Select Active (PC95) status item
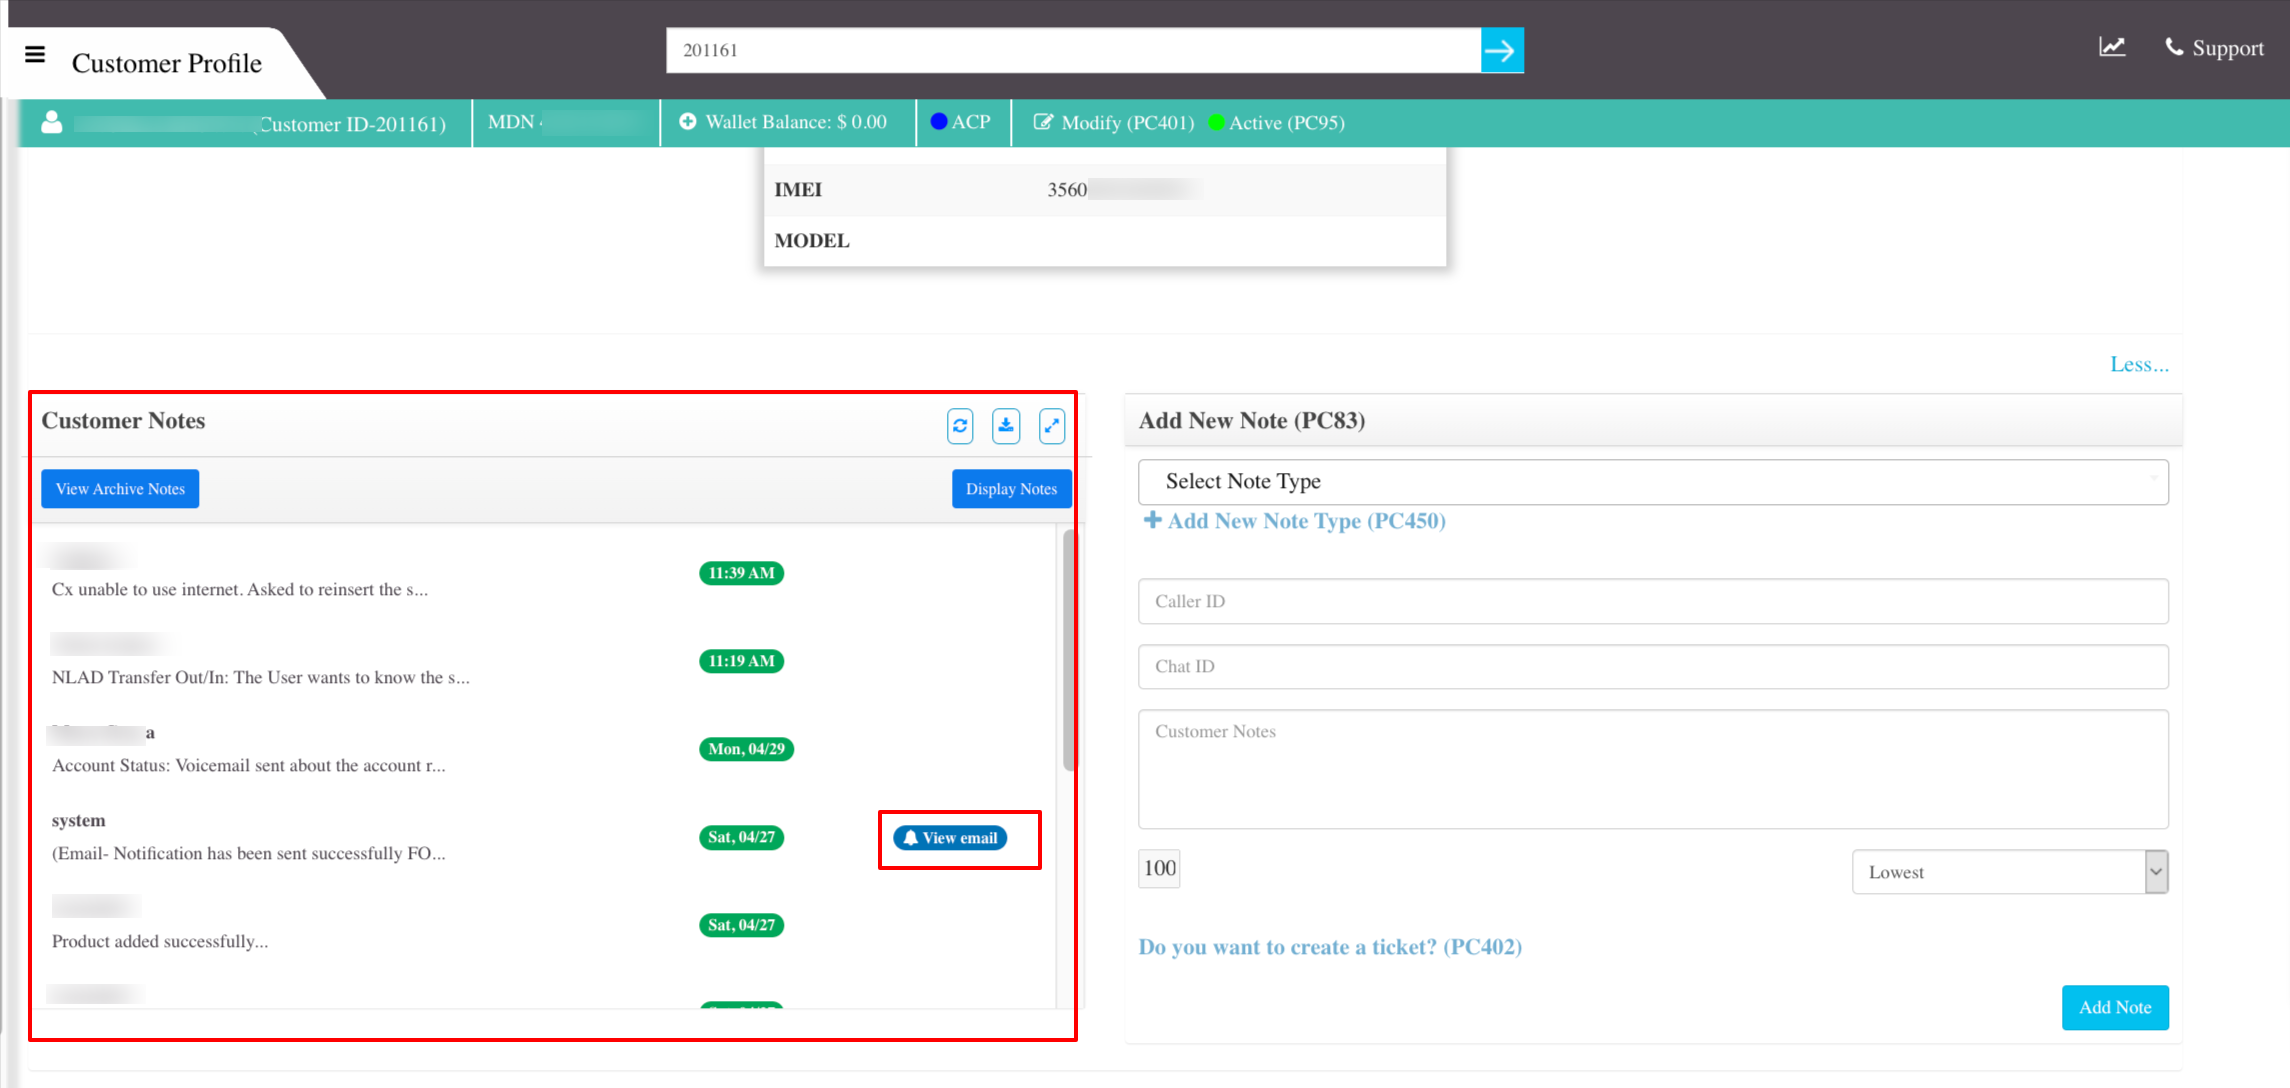This screenshot has height=1088, width=2290. click(x=1277, y=123)
